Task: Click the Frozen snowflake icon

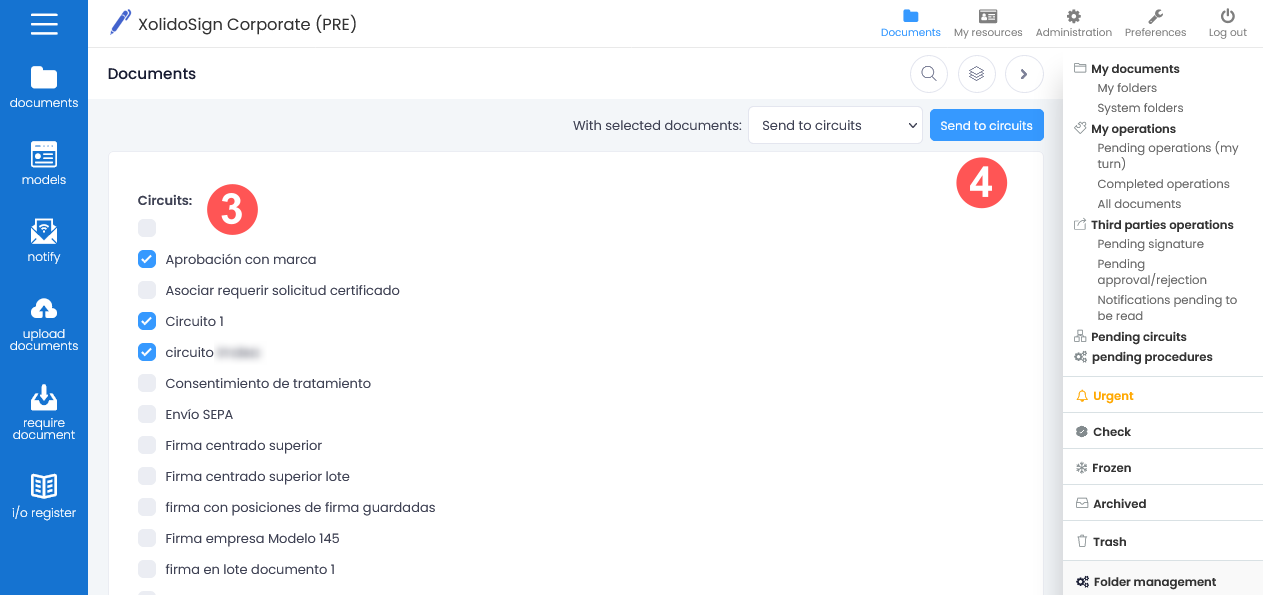Action: coord(1081,468)
